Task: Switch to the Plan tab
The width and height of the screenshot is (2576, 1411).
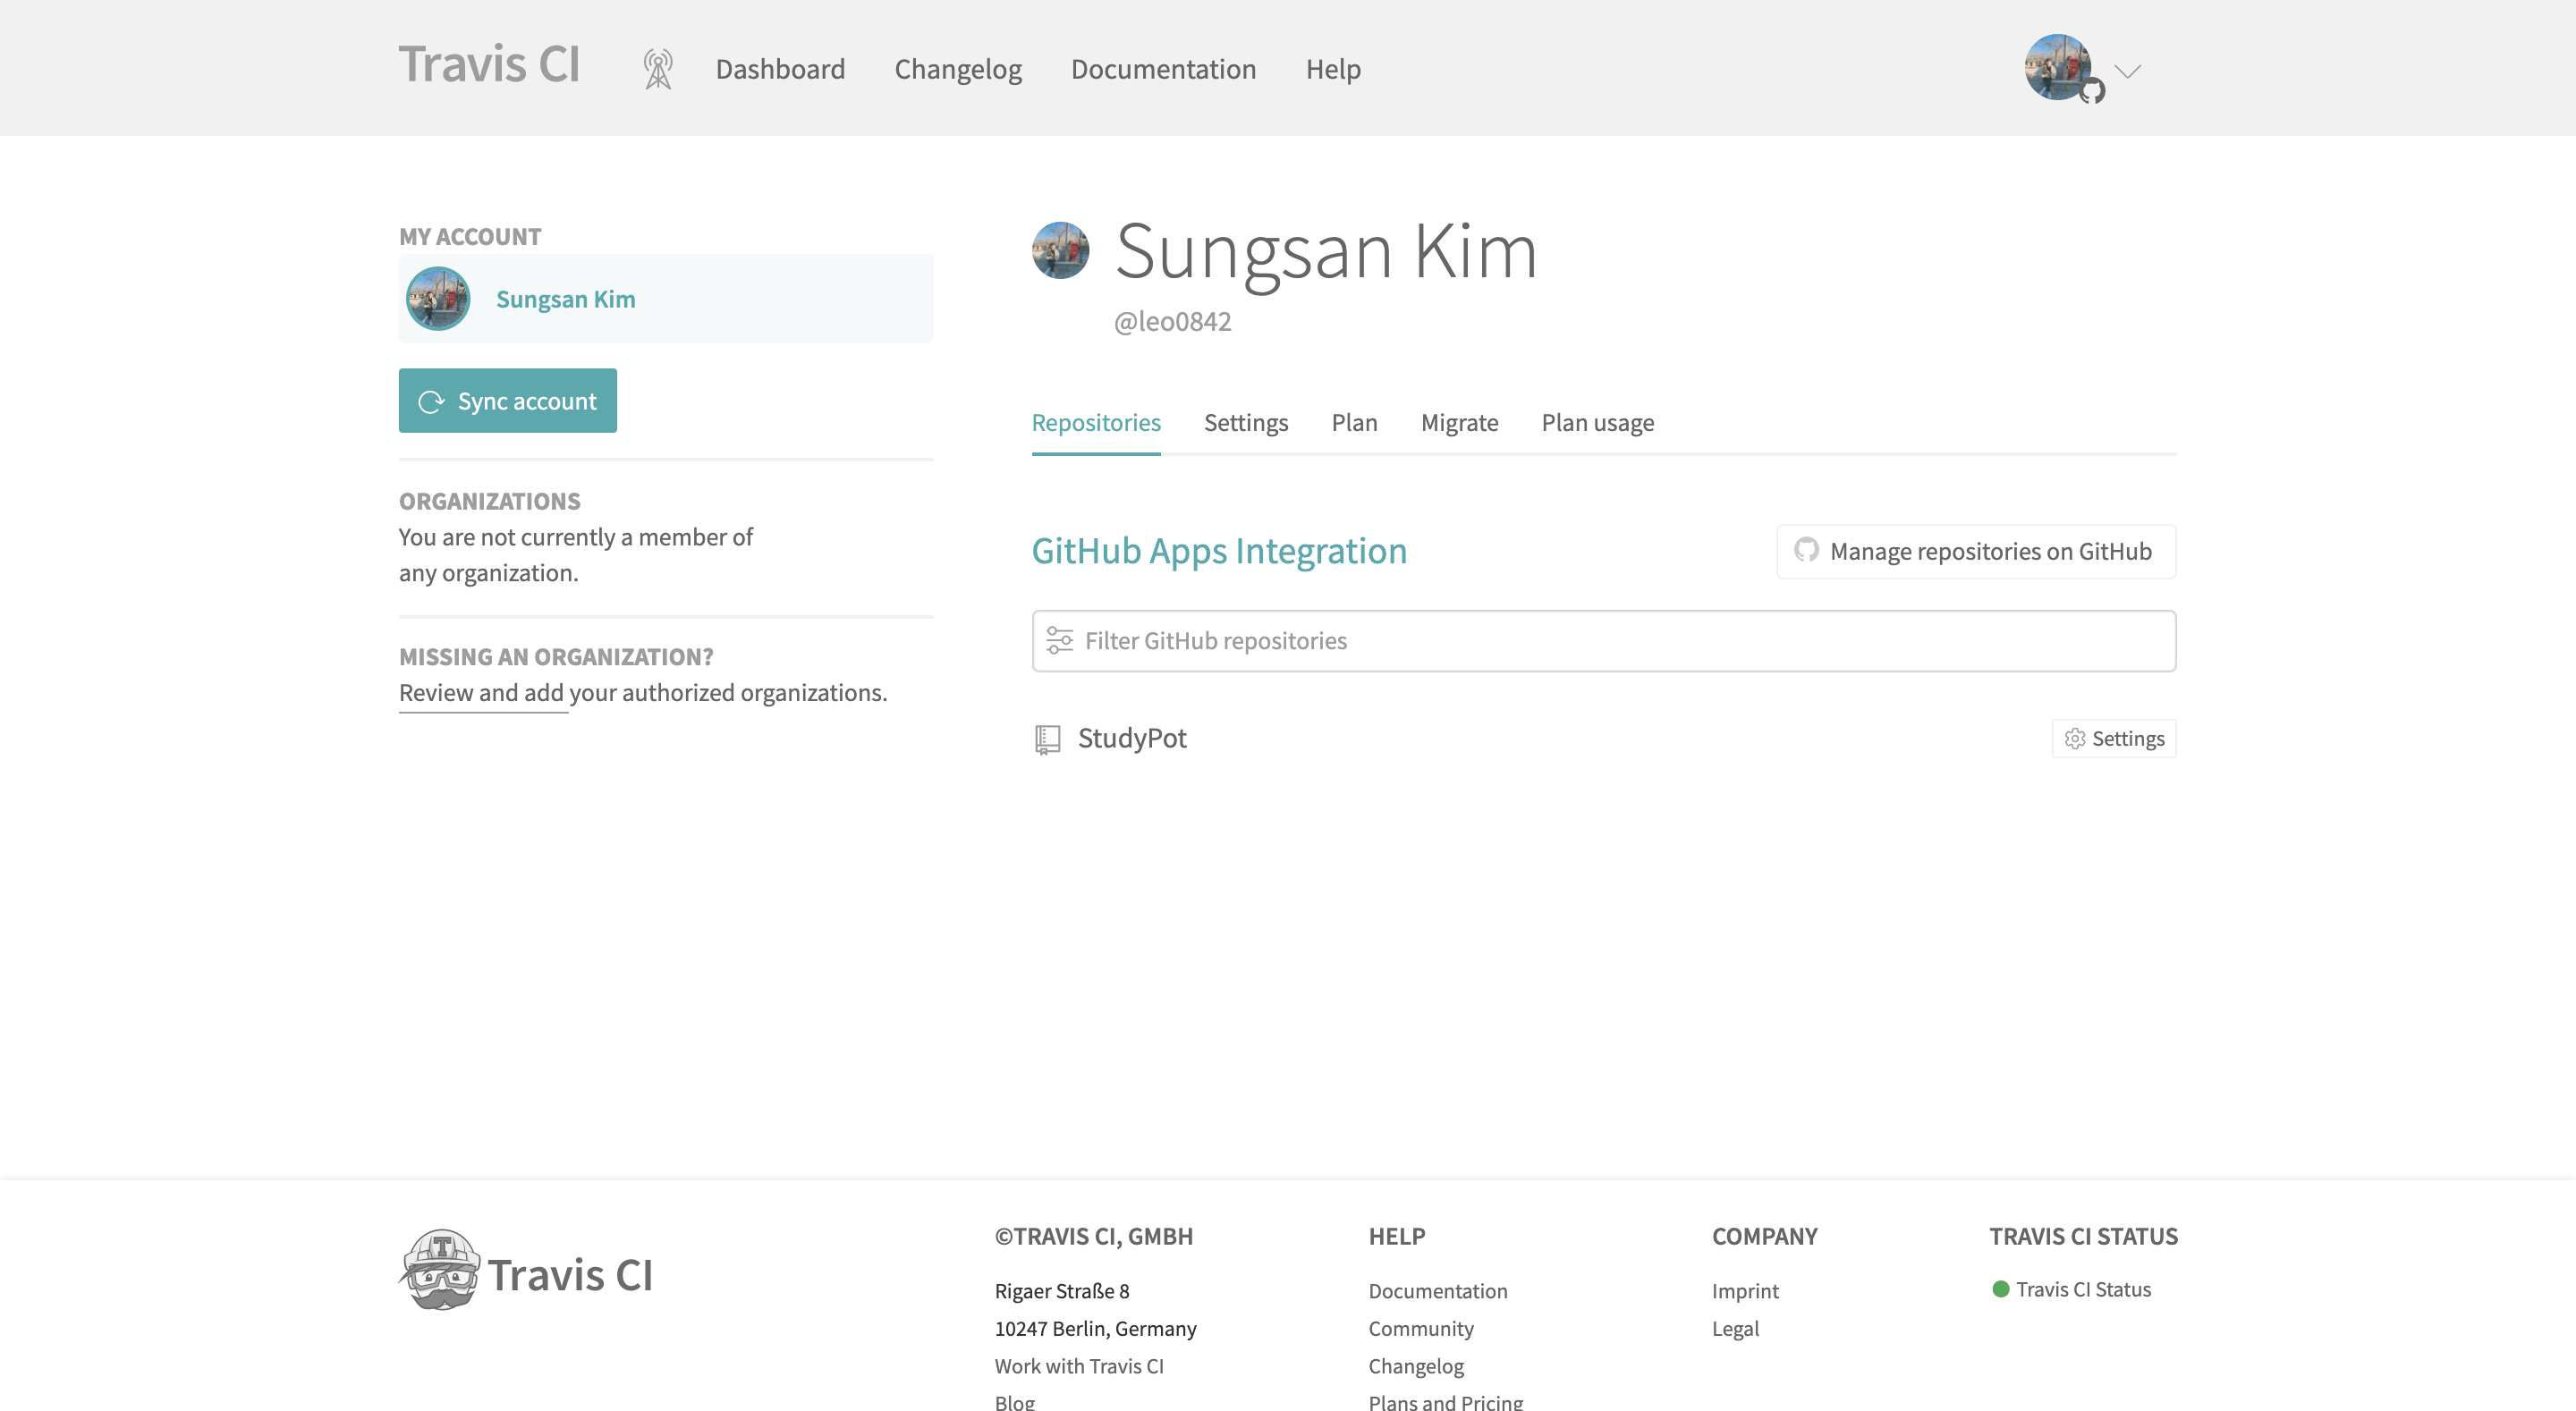Action: [1354, 423]
